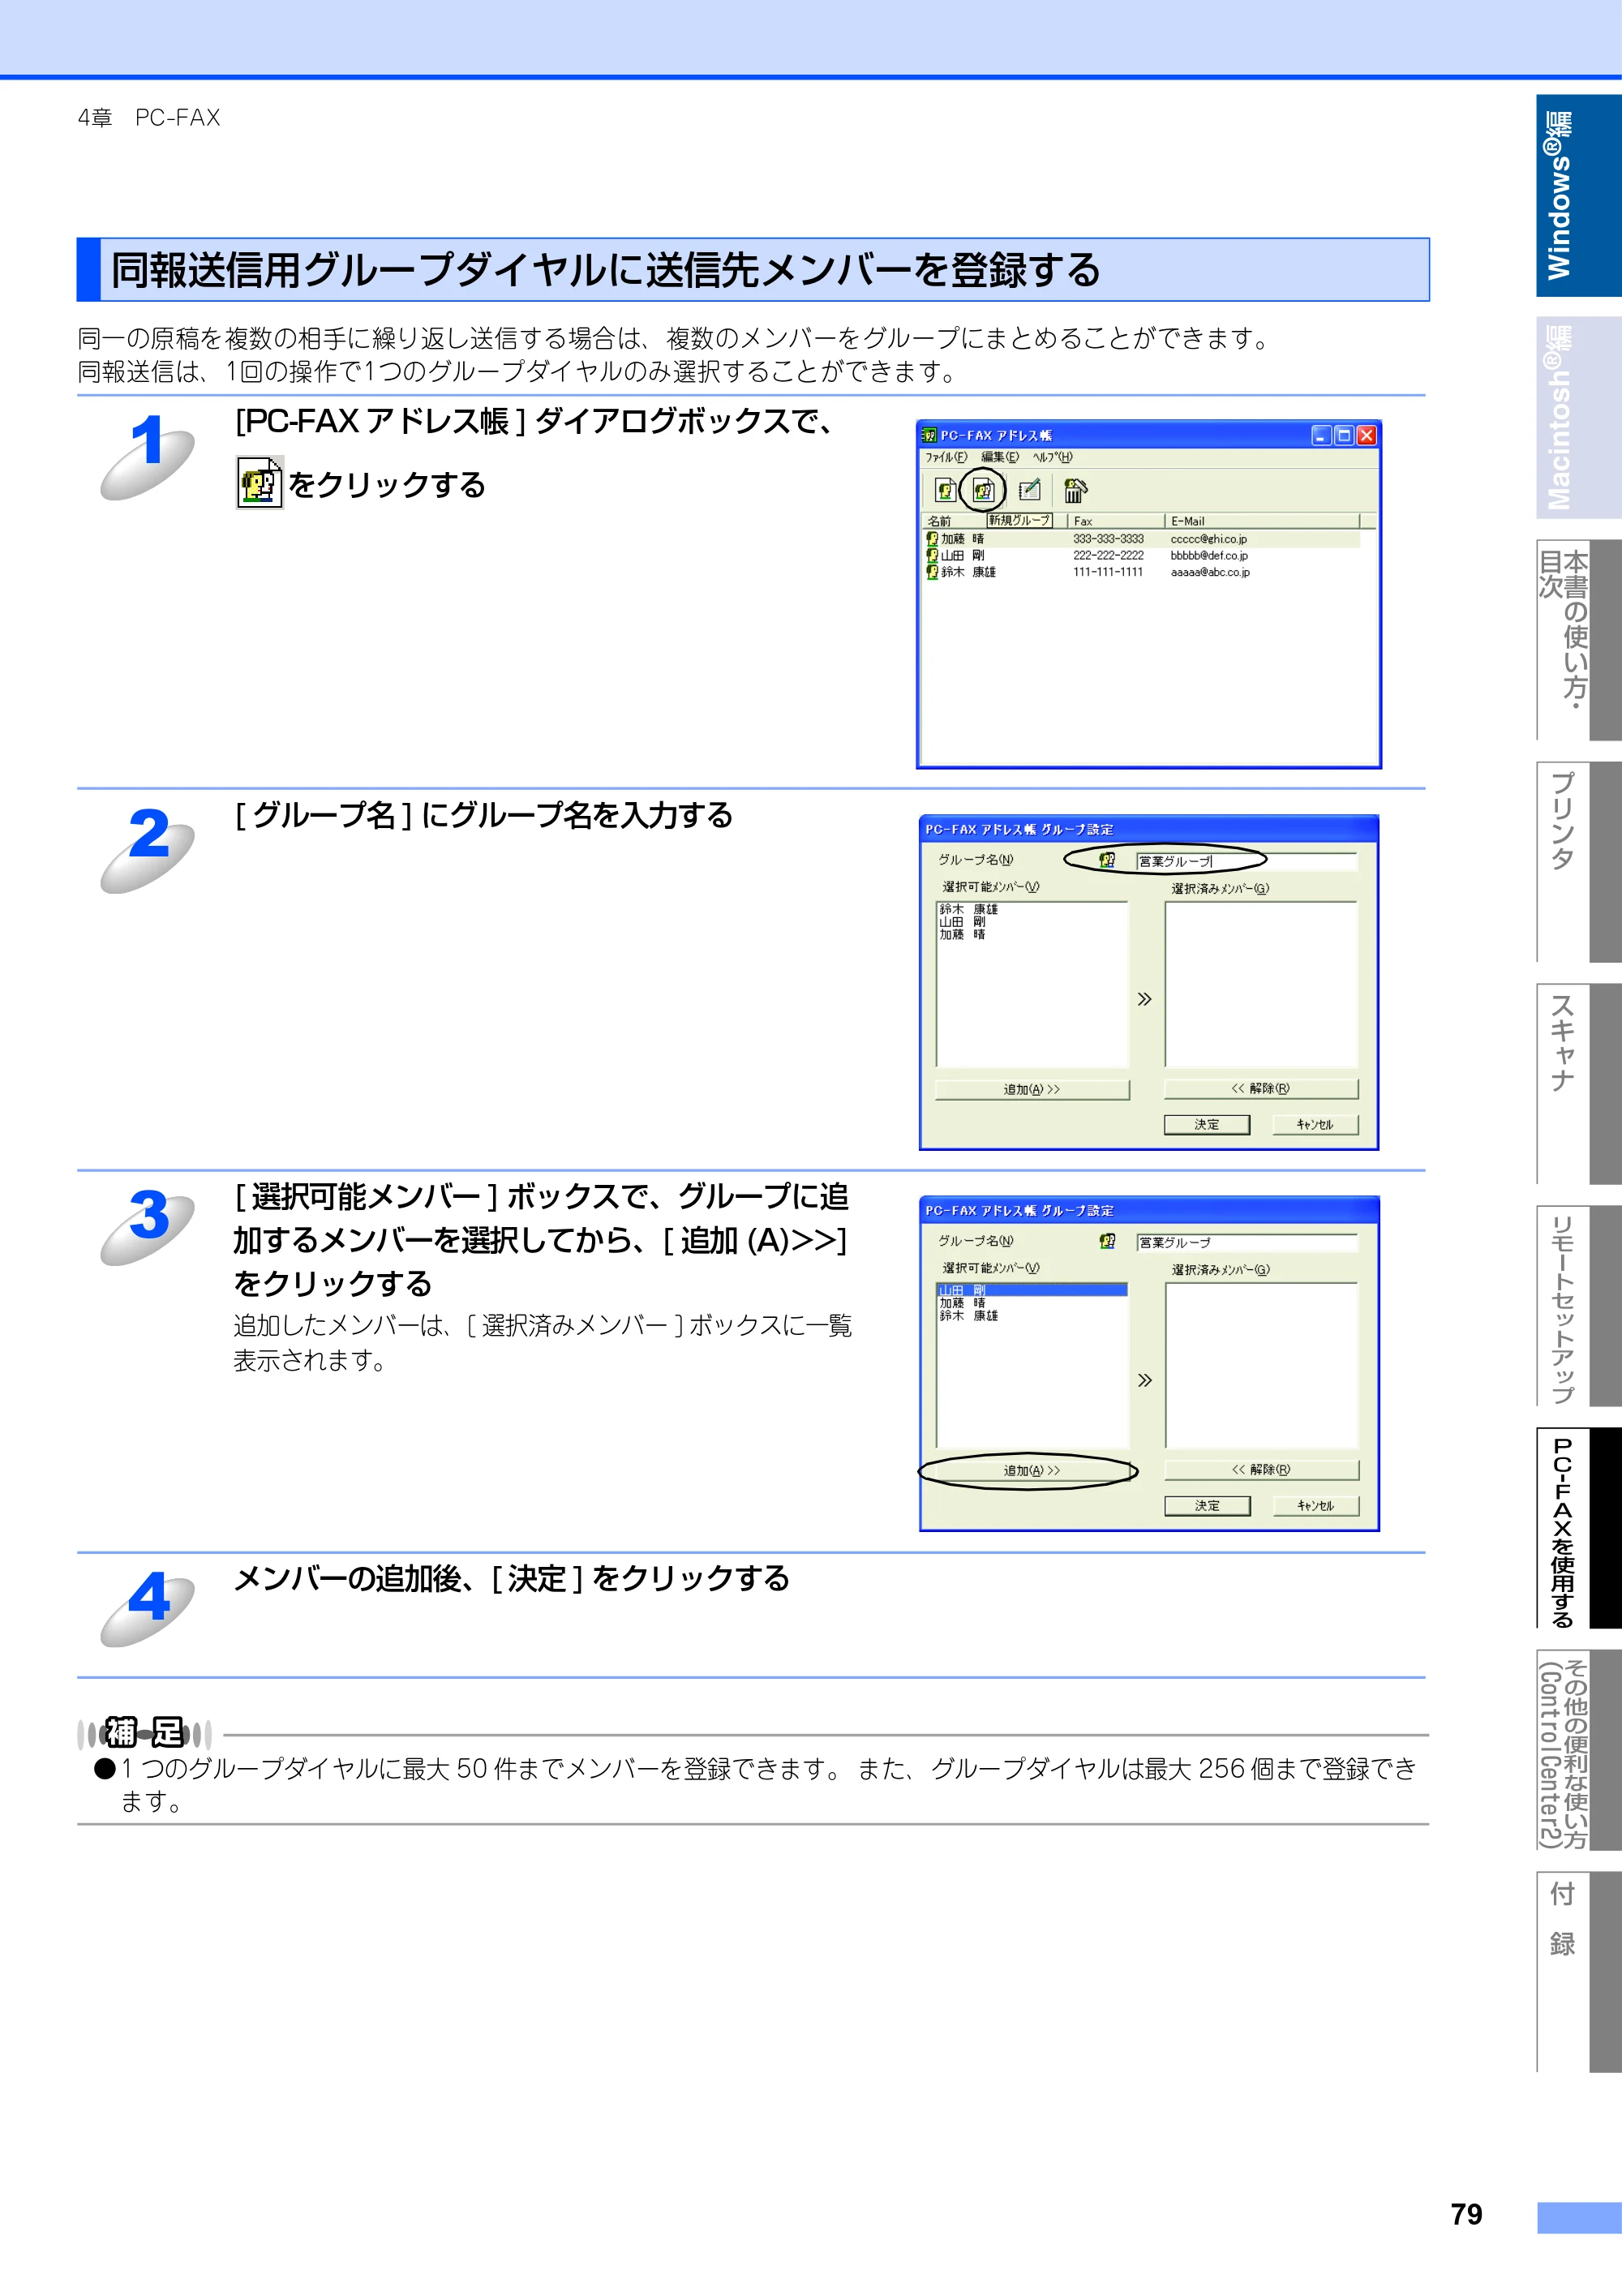The height and width of the screenshot is (2296, 1622).
Task: Click circled 追加(A) >> button in step 3 dialog
Action: [1032, 1470]
